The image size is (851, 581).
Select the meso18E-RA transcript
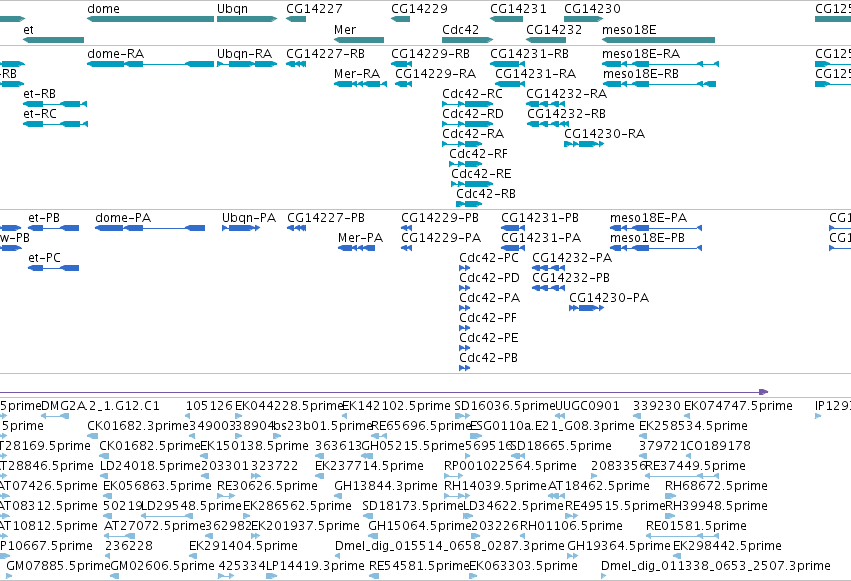click(x=661, y=64)
